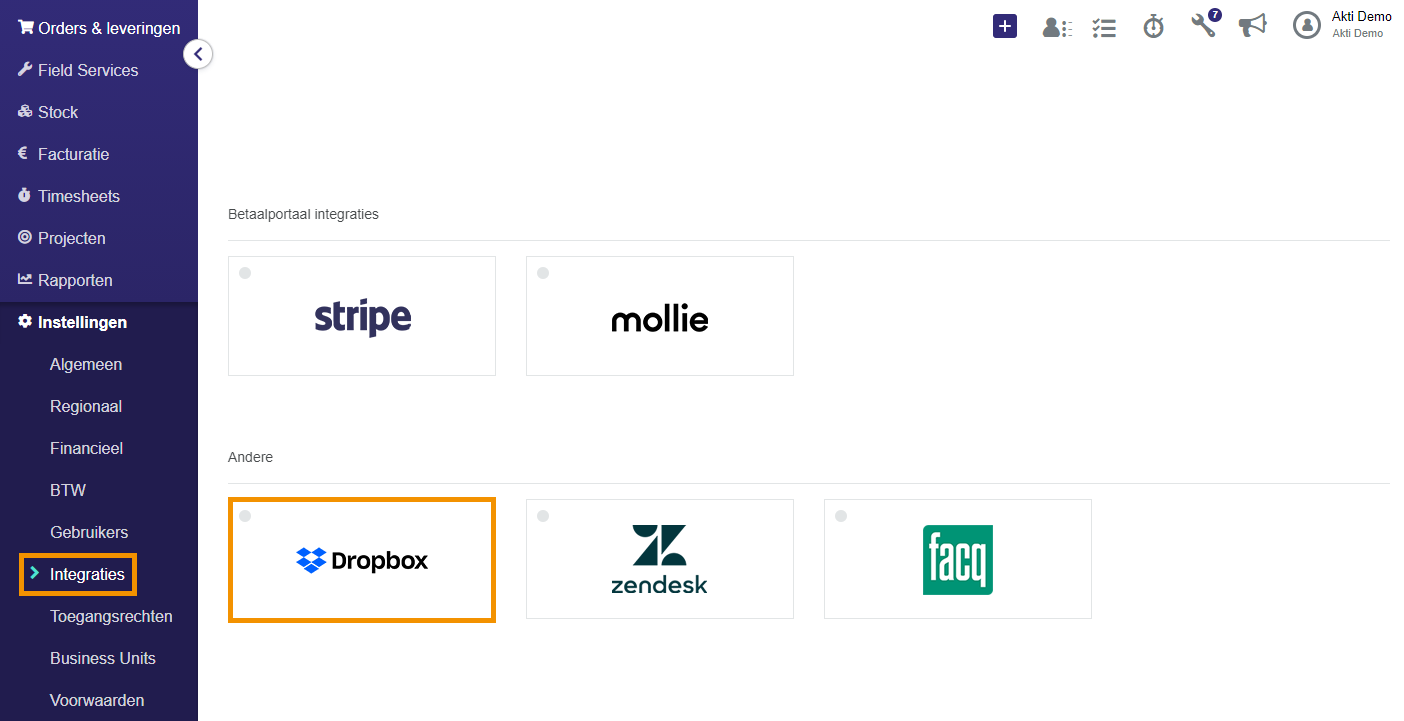Expand Orders & leveringen in sidebar
The image size is (1404, 721).
(x=99, y=28)
